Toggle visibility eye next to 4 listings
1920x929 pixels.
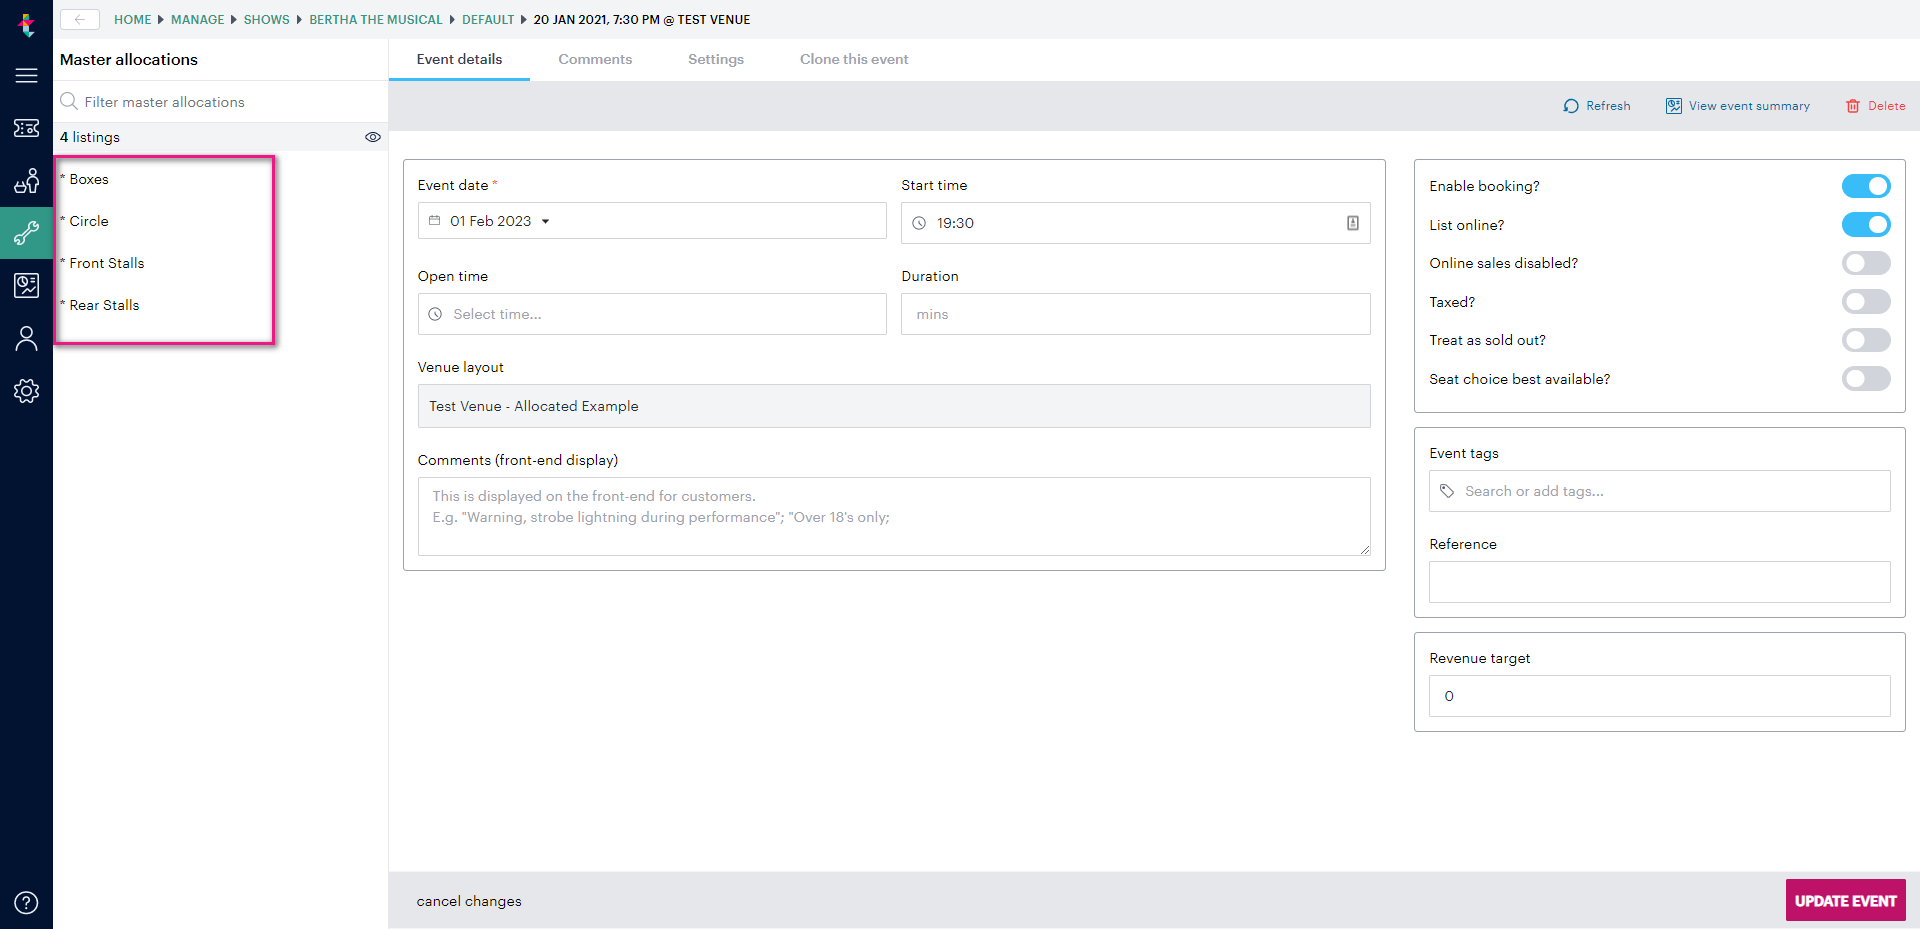click(373, 137)
